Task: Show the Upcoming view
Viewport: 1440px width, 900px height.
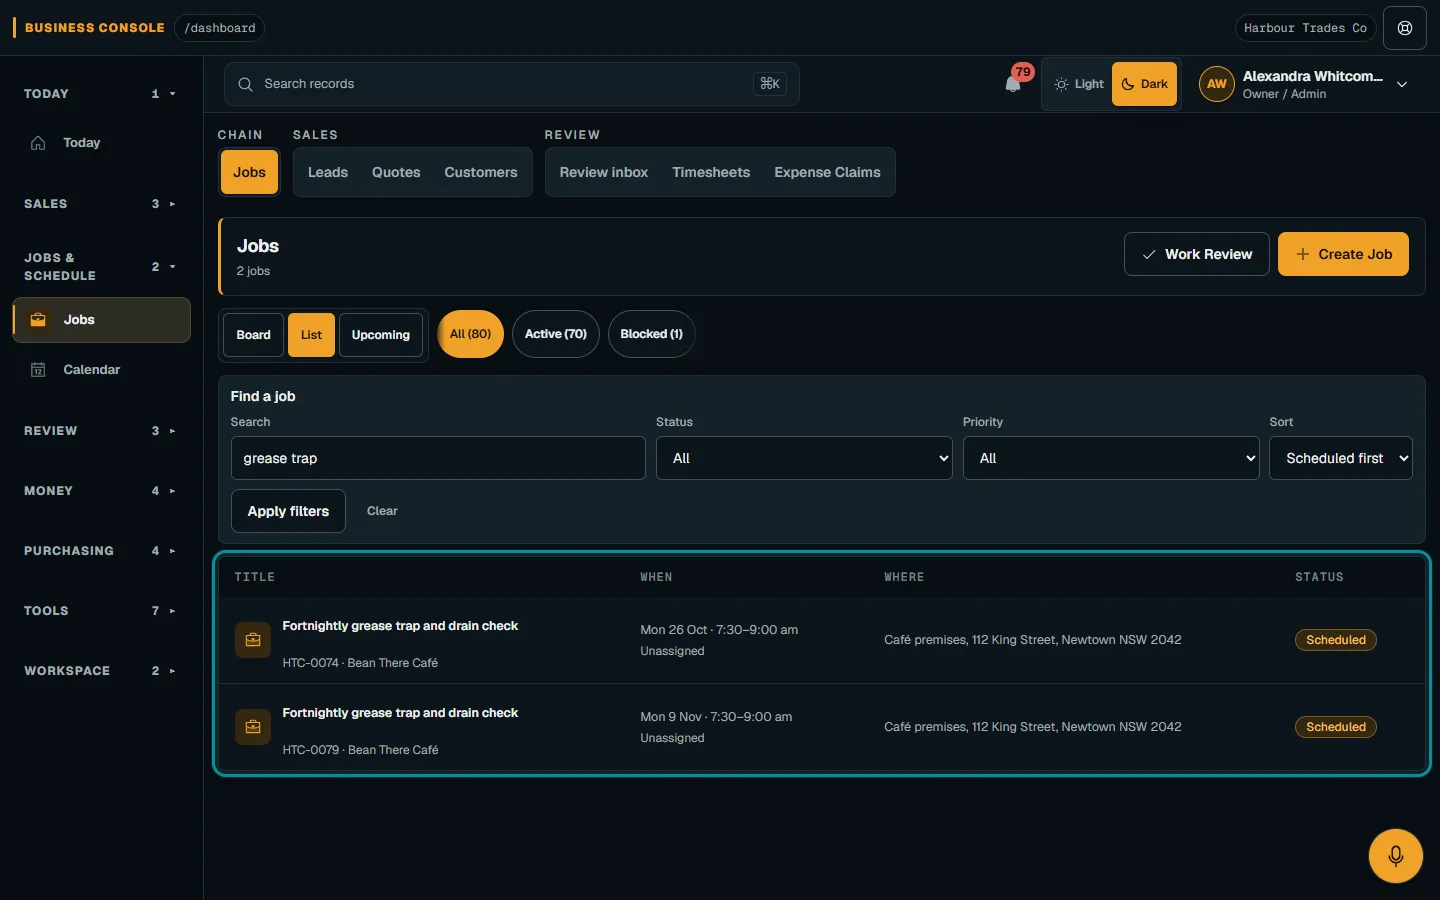Action: (380, 335)
